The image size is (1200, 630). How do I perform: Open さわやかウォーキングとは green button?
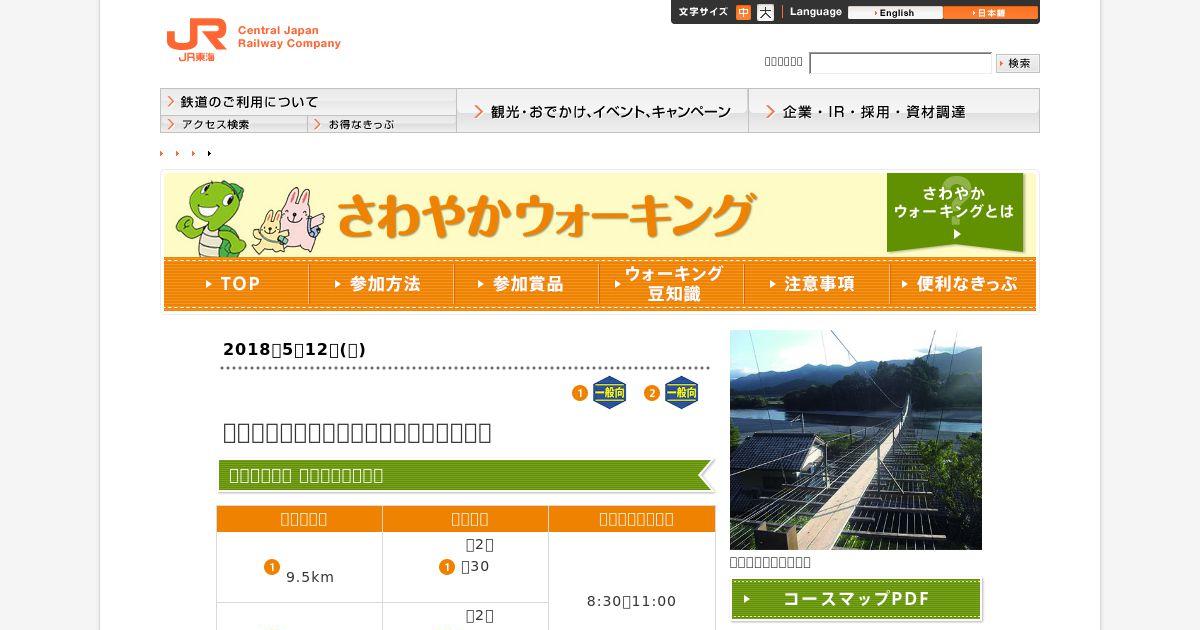pyautogui.click(x=955, y=213)
